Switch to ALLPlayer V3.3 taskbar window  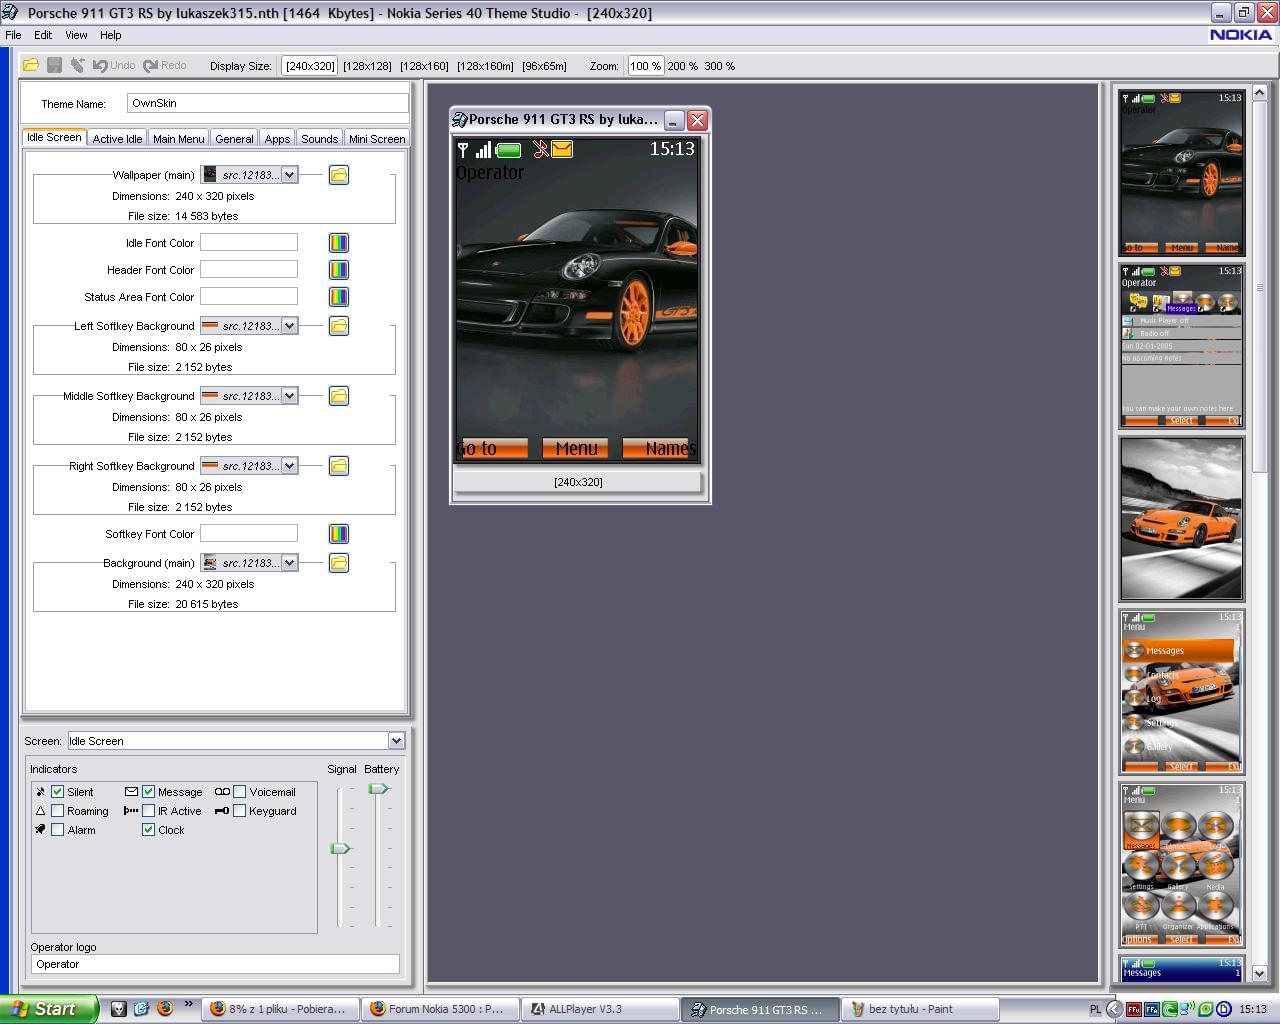pos(598,1009)
